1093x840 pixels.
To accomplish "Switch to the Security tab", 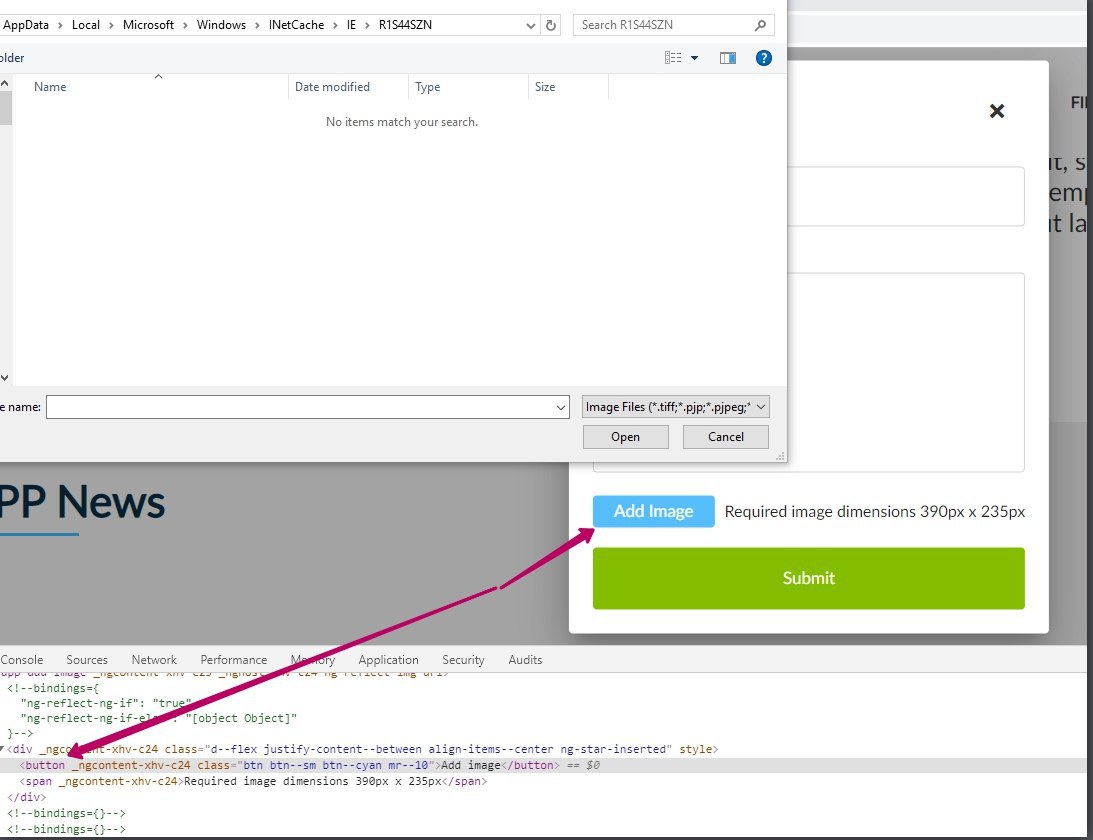I will coord(463,659).
